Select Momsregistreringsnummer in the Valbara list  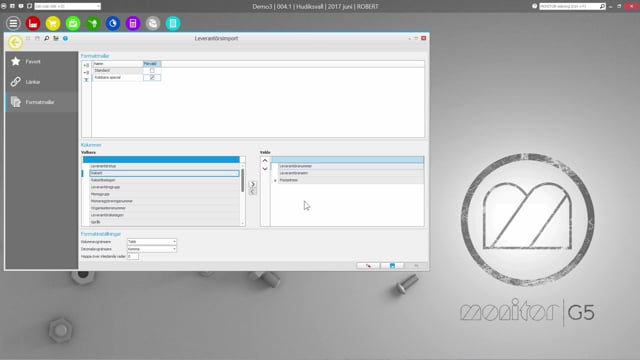pos(164,201)
